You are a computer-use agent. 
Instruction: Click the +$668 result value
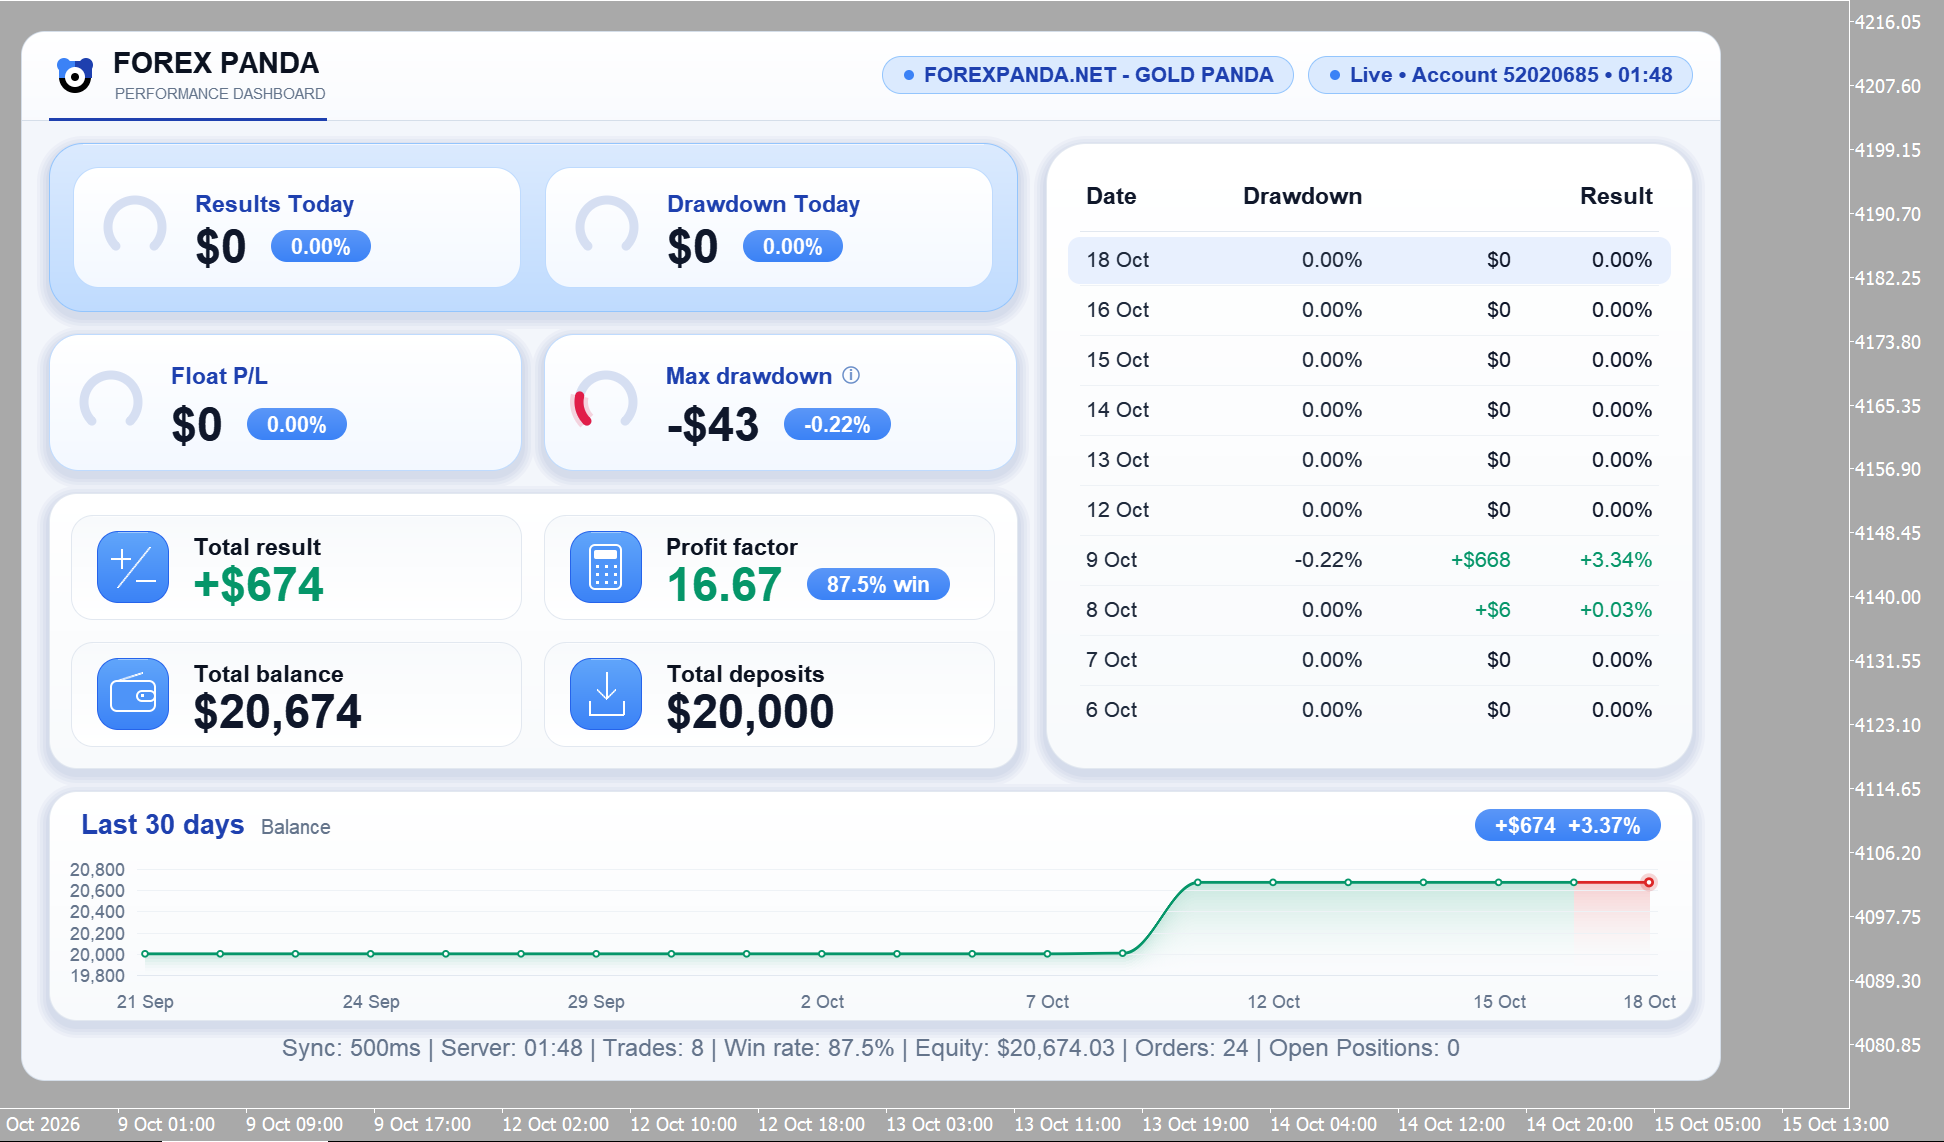pyautogui.click(x=1480, y=560)
